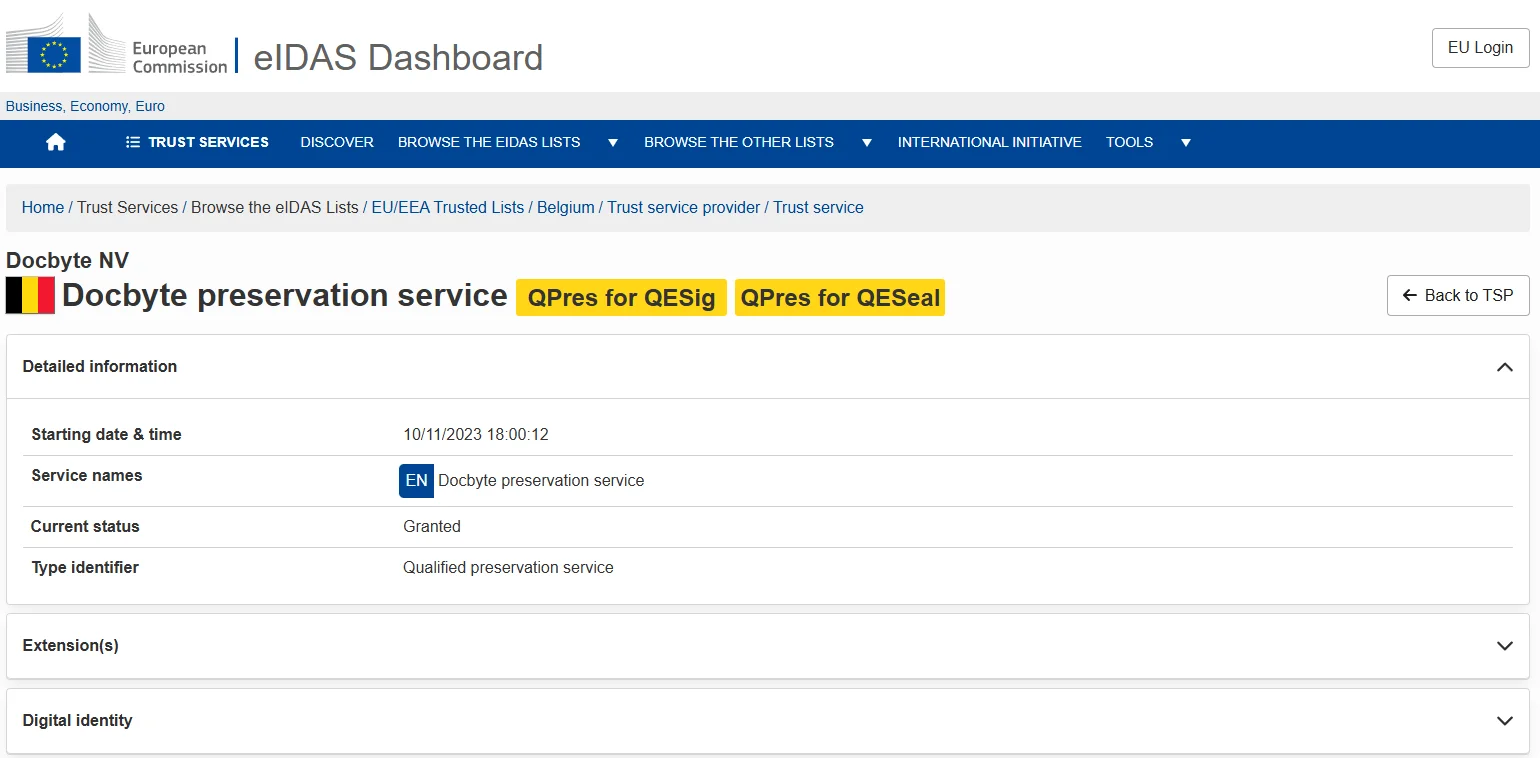The width and height of the screenshot is (1540, 758).
Task: Click the European Commission logo
Action: (117, 45)
